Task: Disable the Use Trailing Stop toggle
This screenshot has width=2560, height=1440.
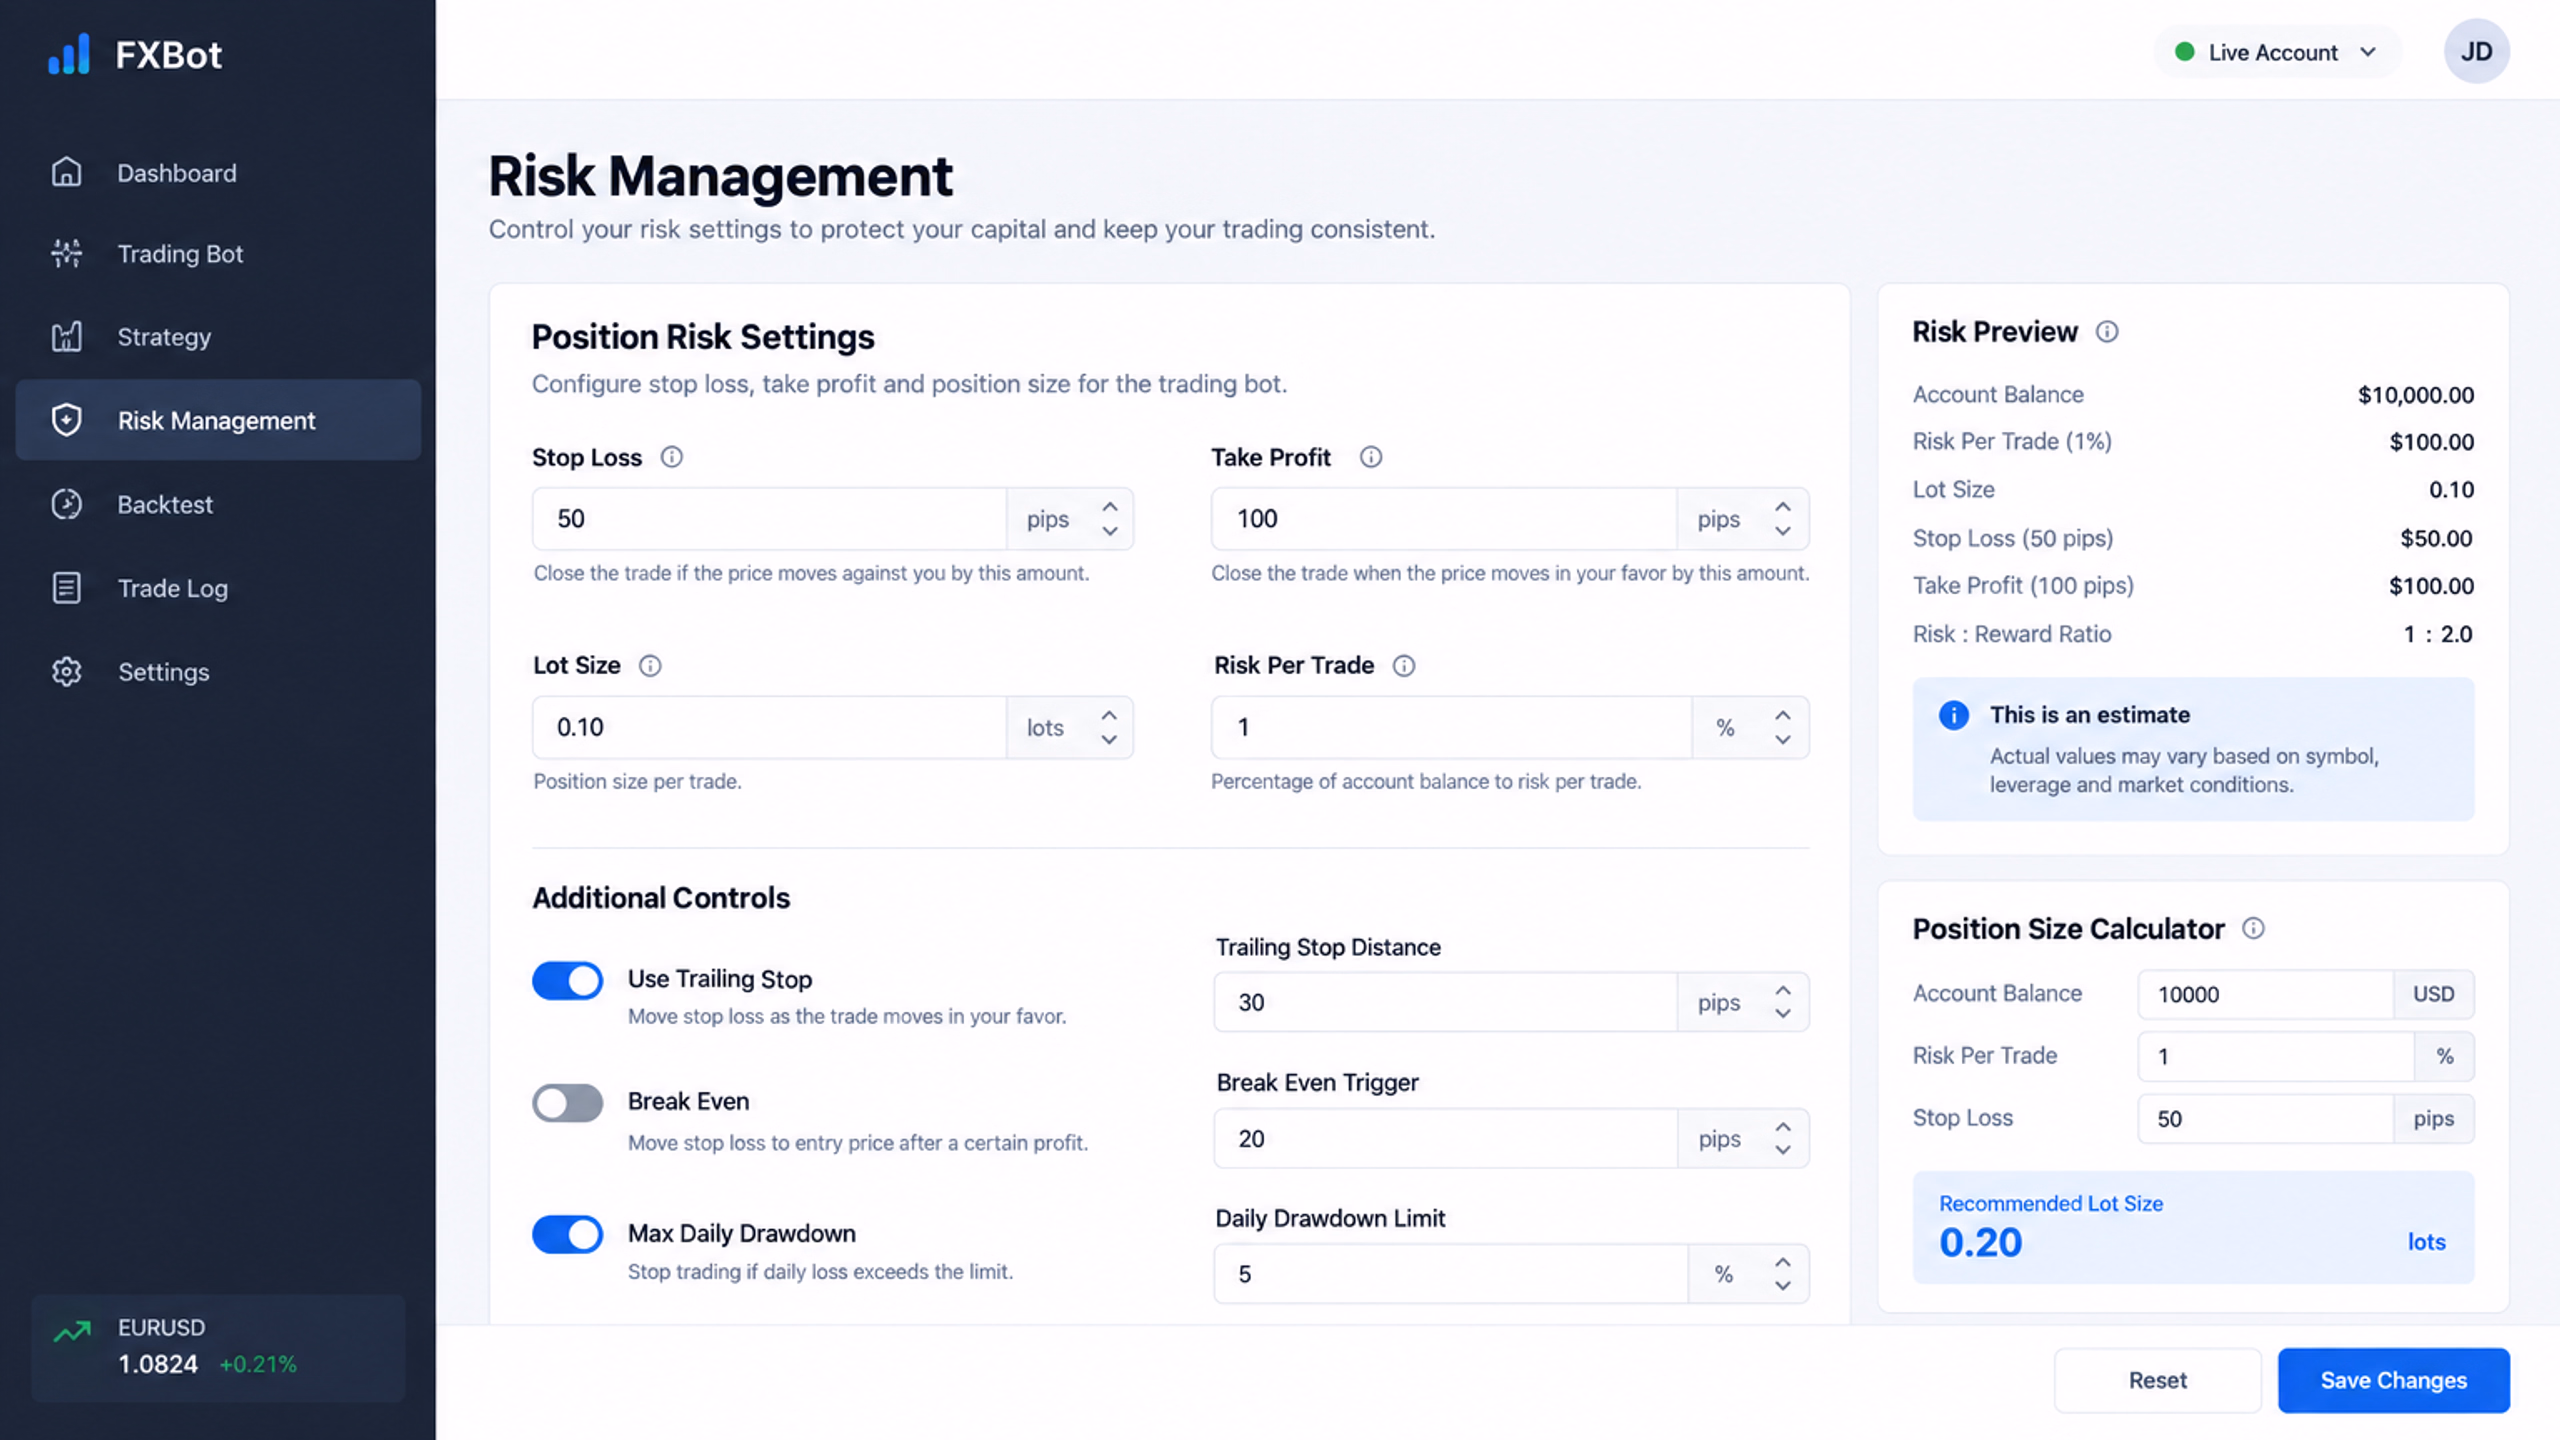Action: [567, 981]
